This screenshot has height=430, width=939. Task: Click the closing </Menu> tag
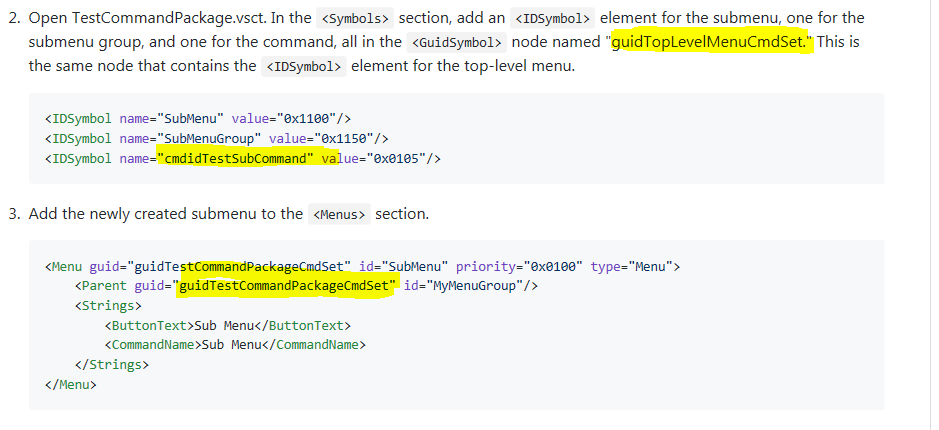coord(70,384)
